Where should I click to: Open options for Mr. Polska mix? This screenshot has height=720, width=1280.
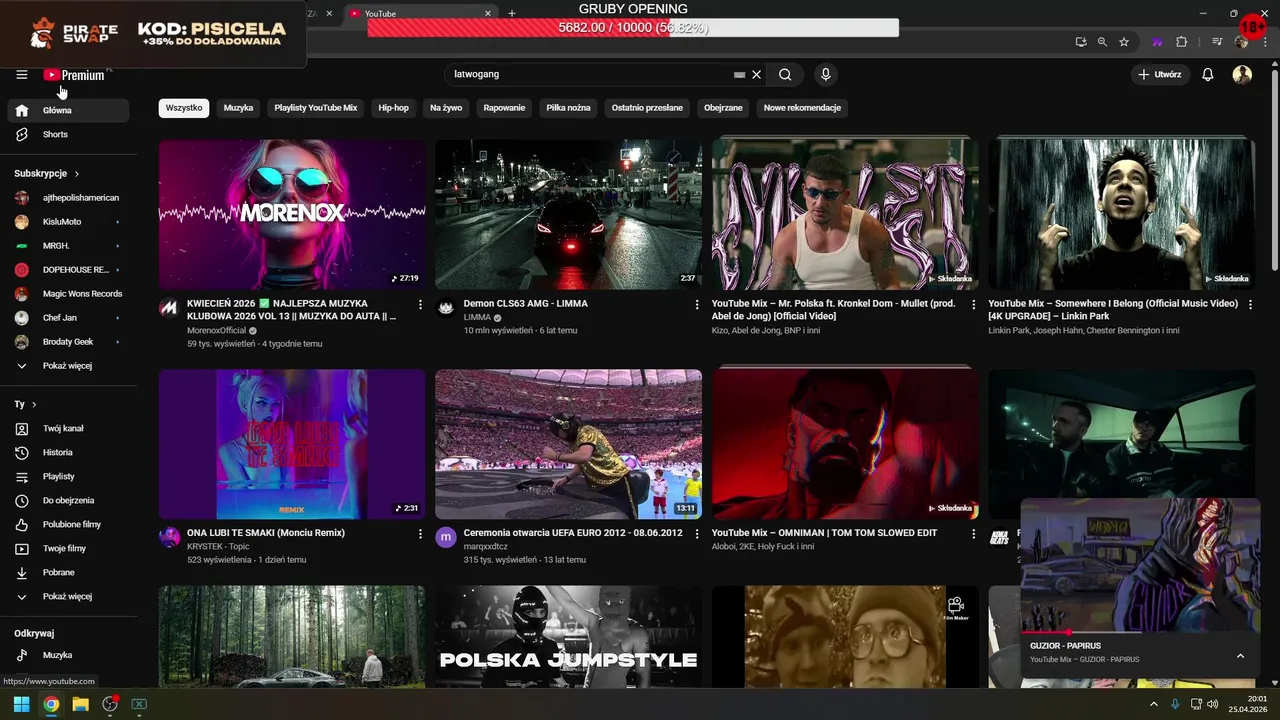(973, 304)
